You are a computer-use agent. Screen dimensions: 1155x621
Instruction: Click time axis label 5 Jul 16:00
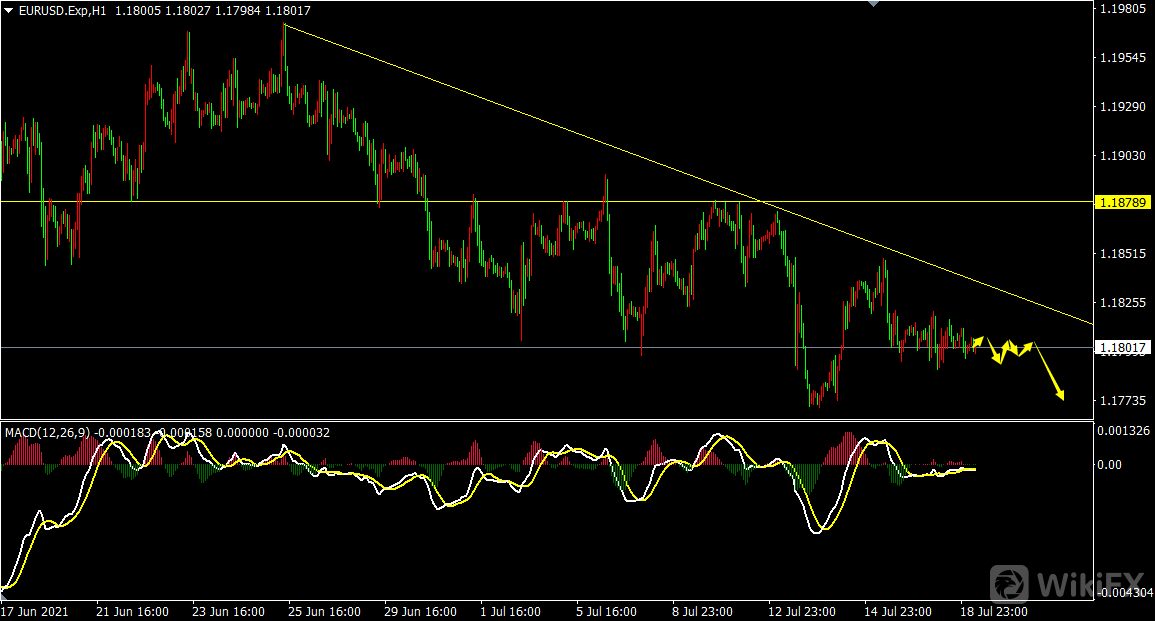point(606,611)
